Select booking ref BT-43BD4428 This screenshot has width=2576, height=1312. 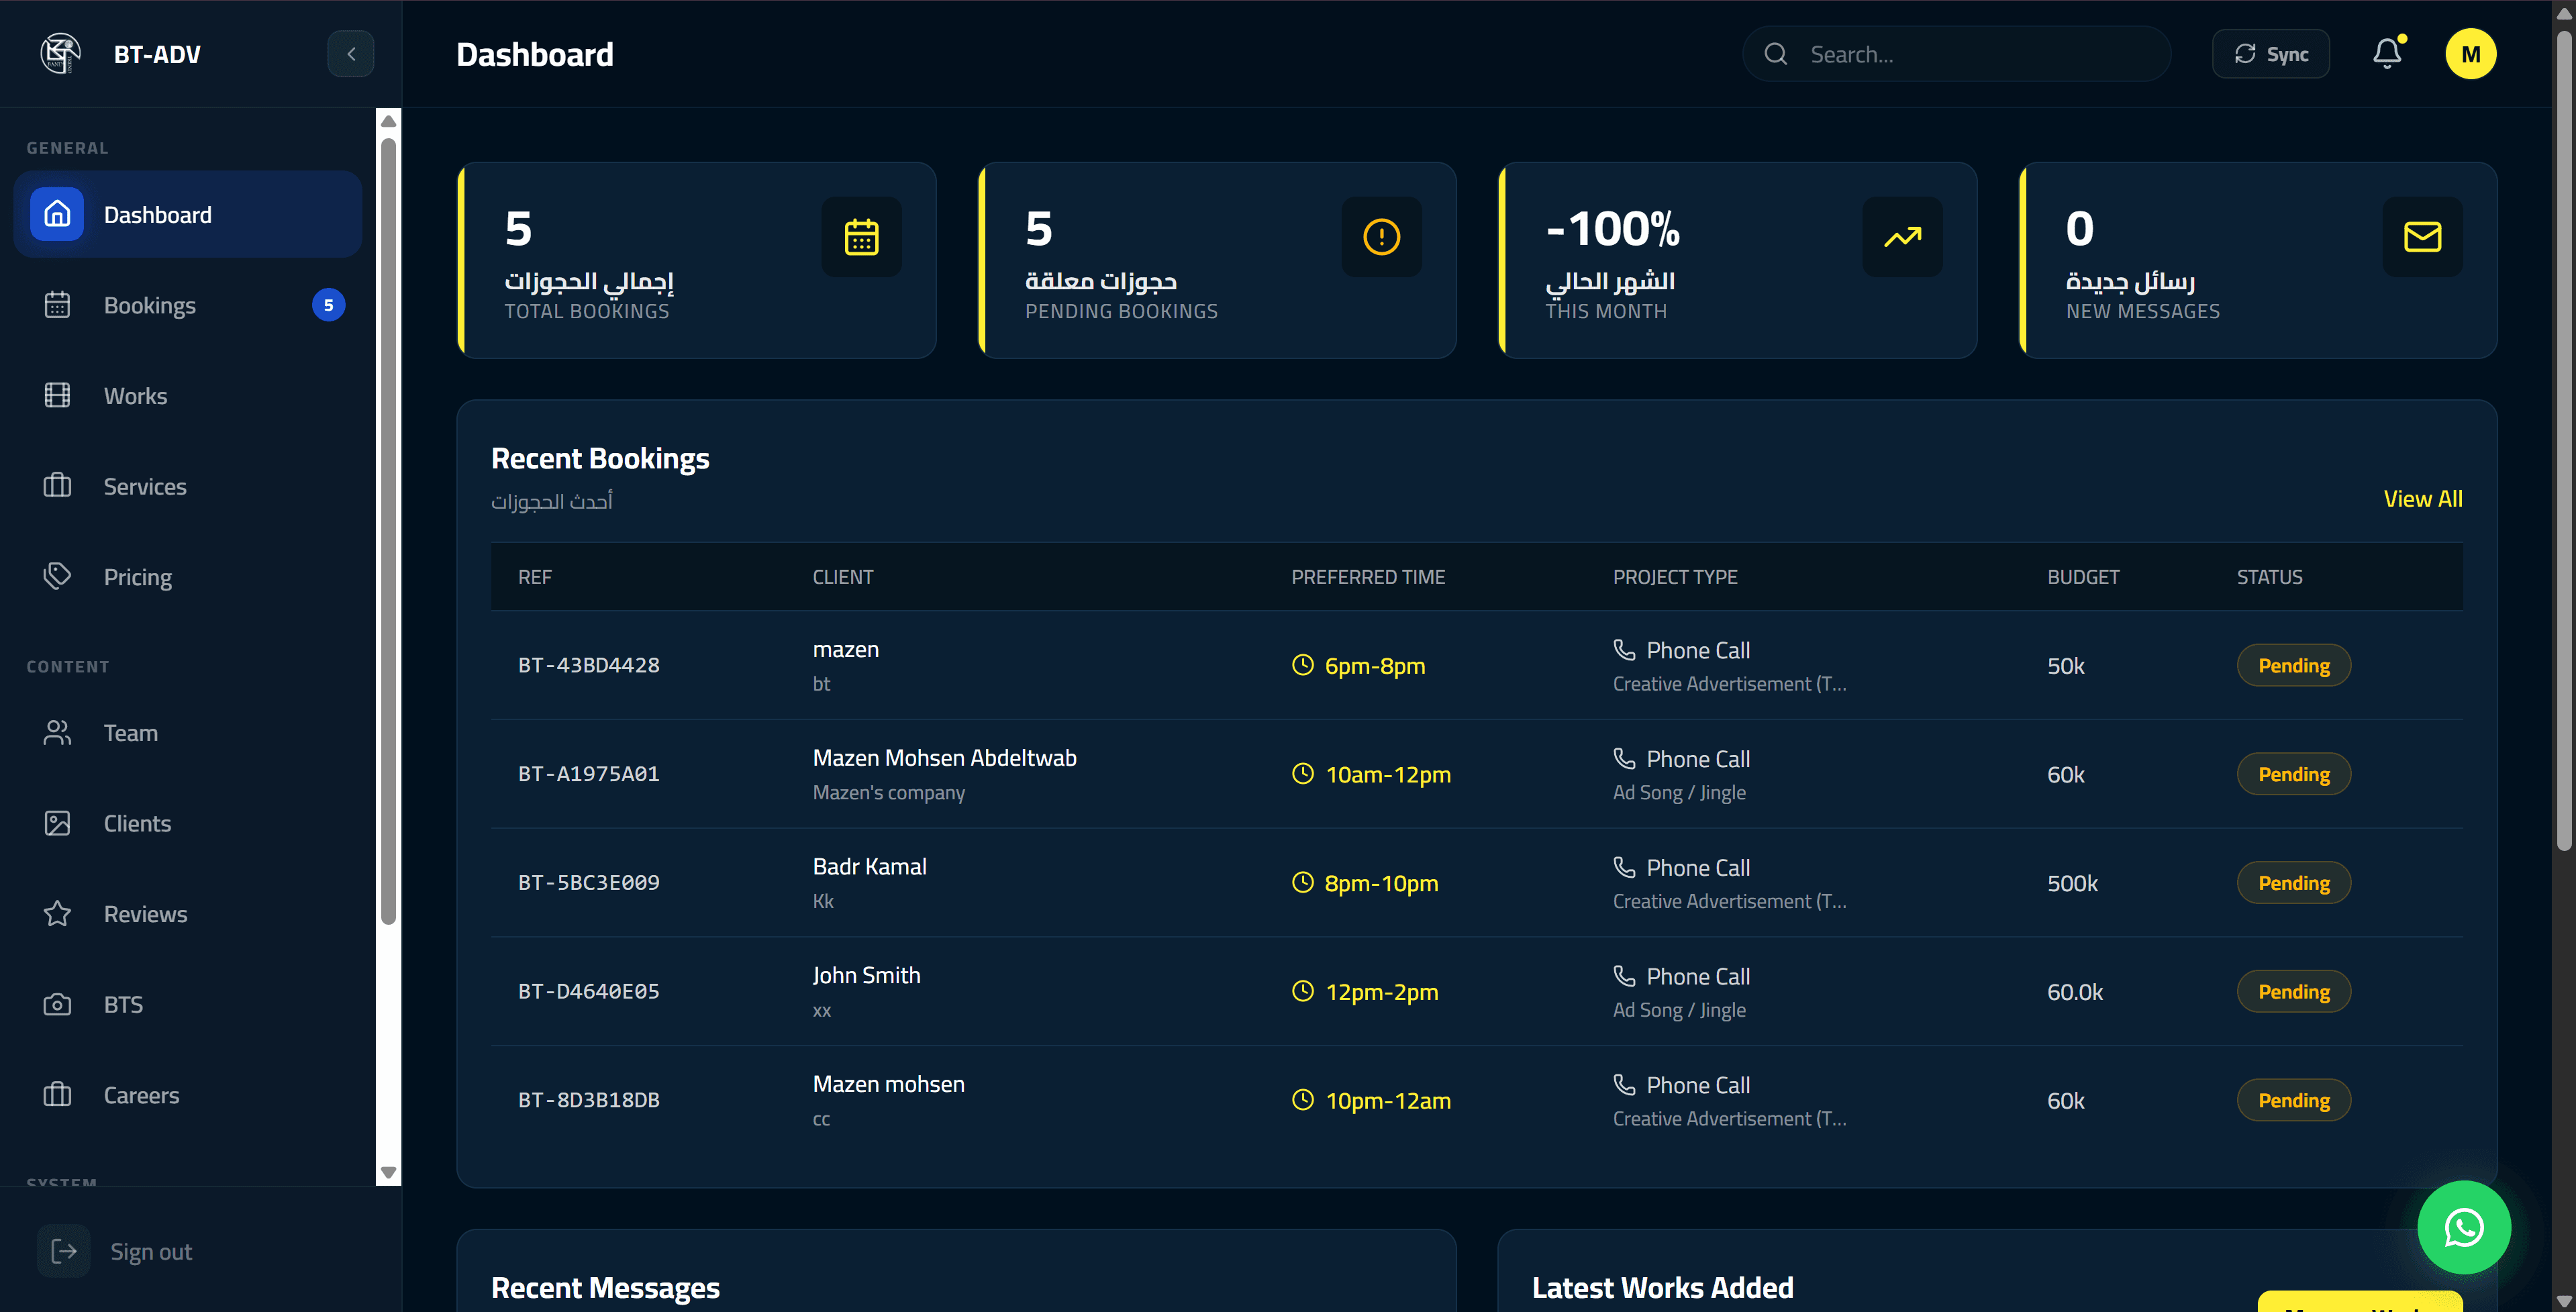pyautogui.click(x=588, y=665)
